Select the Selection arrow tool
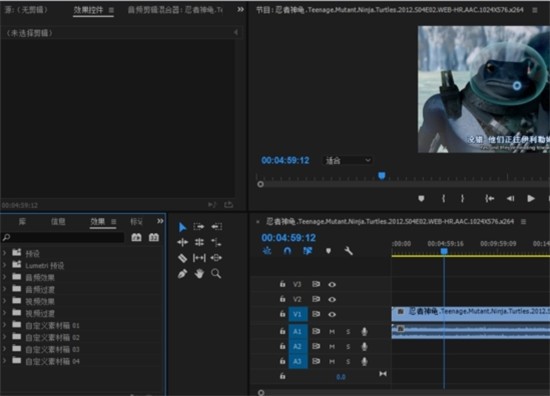This screenshot has width=550, height=396. tap(182, 227)
